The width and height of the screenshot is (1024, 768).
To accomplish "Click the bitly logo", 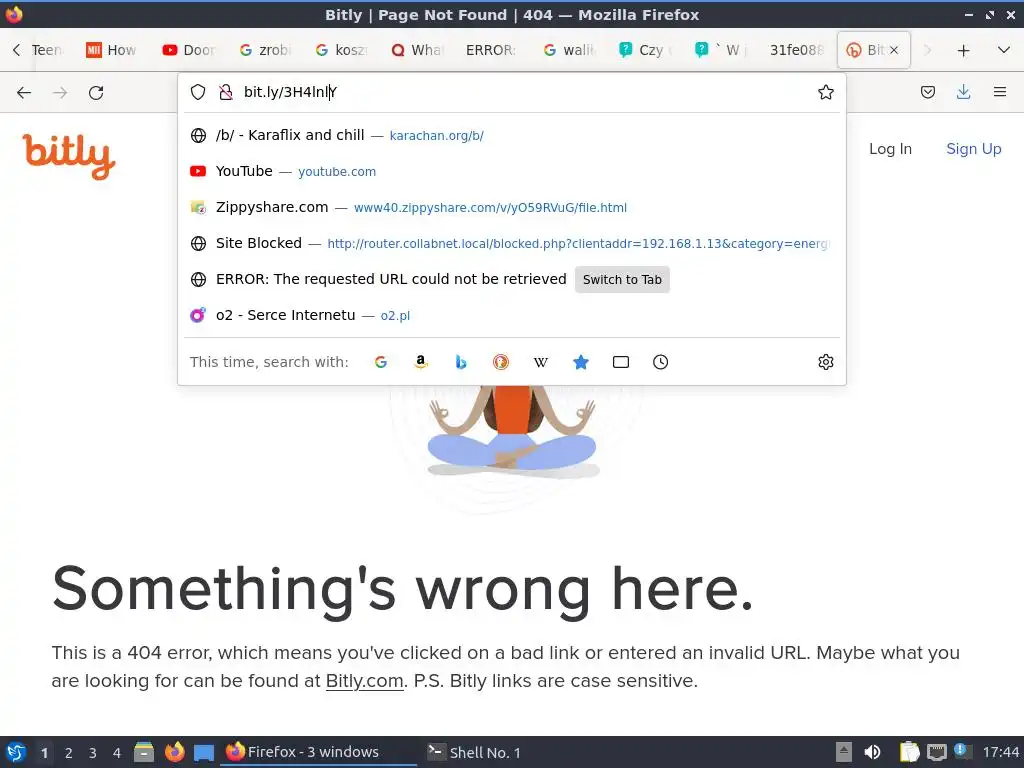I will 69,155.
